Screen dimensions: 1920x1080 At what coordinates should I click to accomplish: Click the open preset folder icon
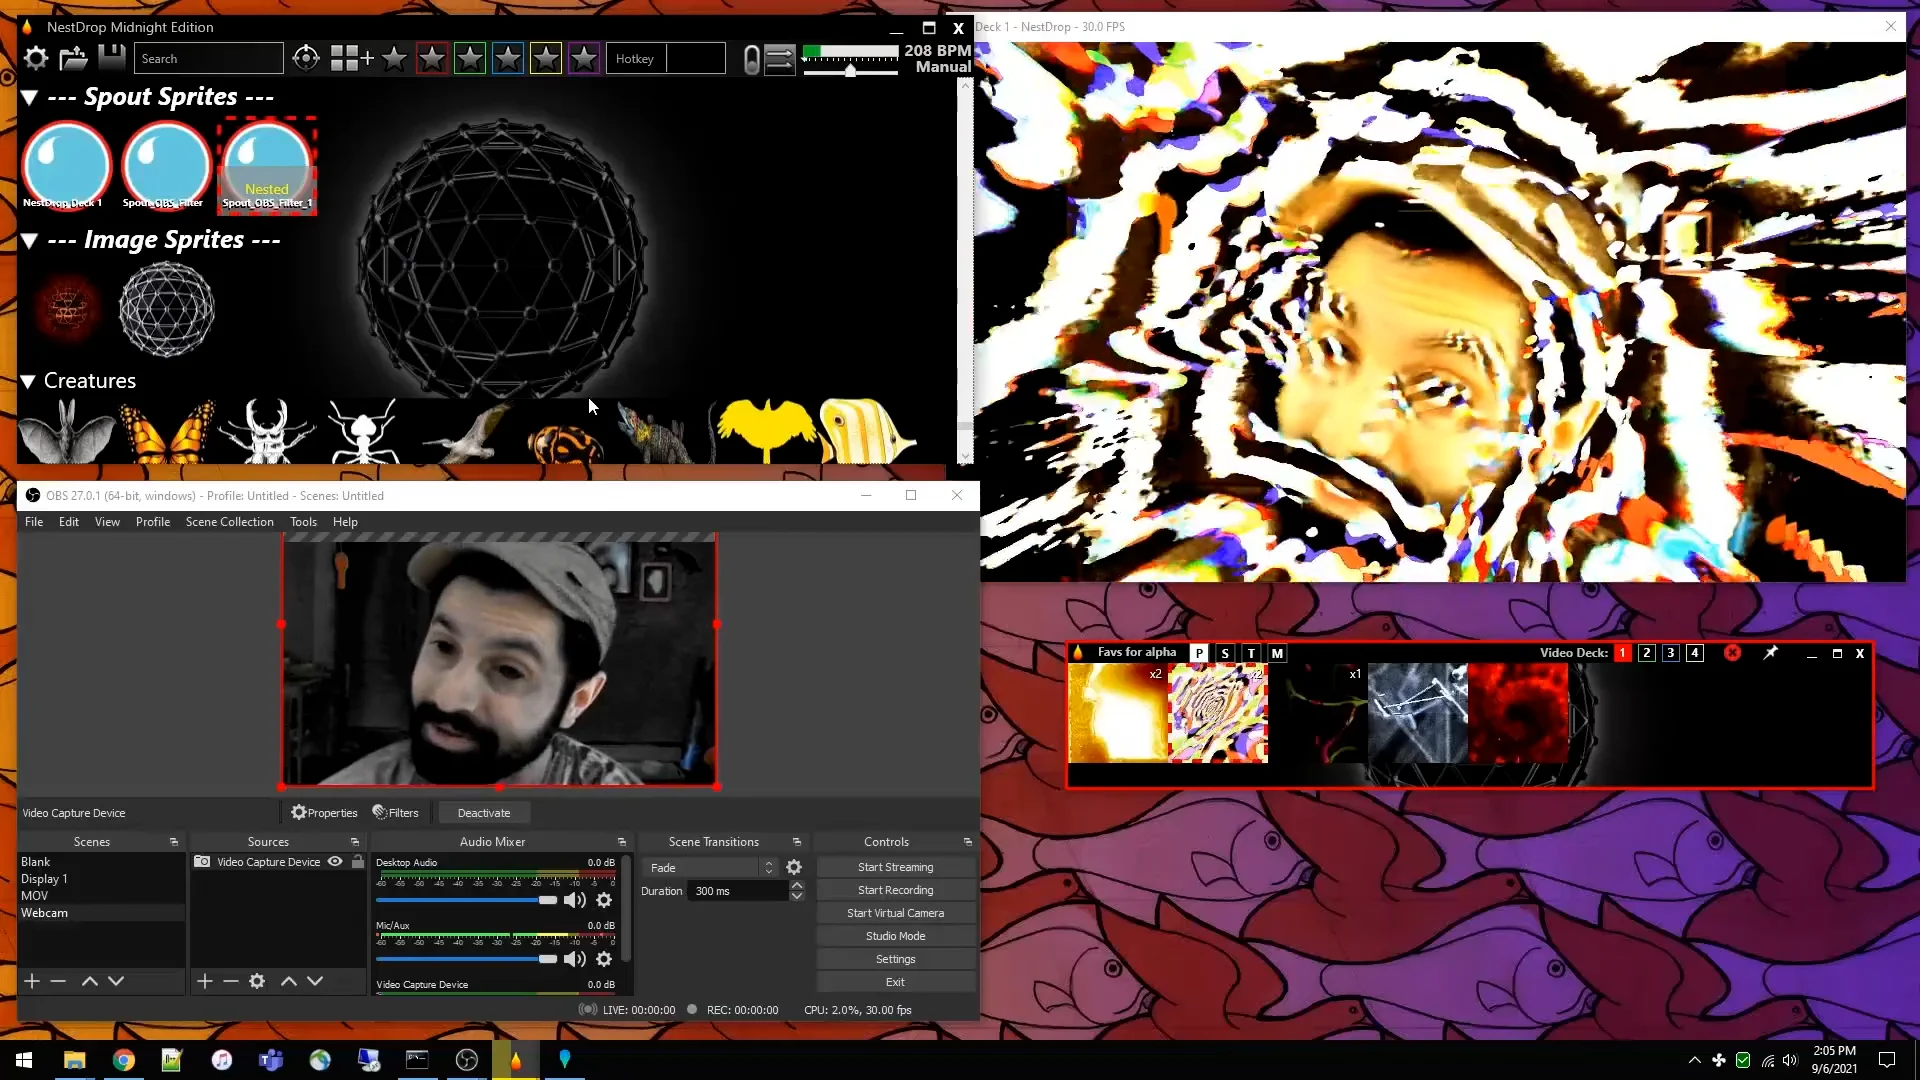click(x=74, y=58)
